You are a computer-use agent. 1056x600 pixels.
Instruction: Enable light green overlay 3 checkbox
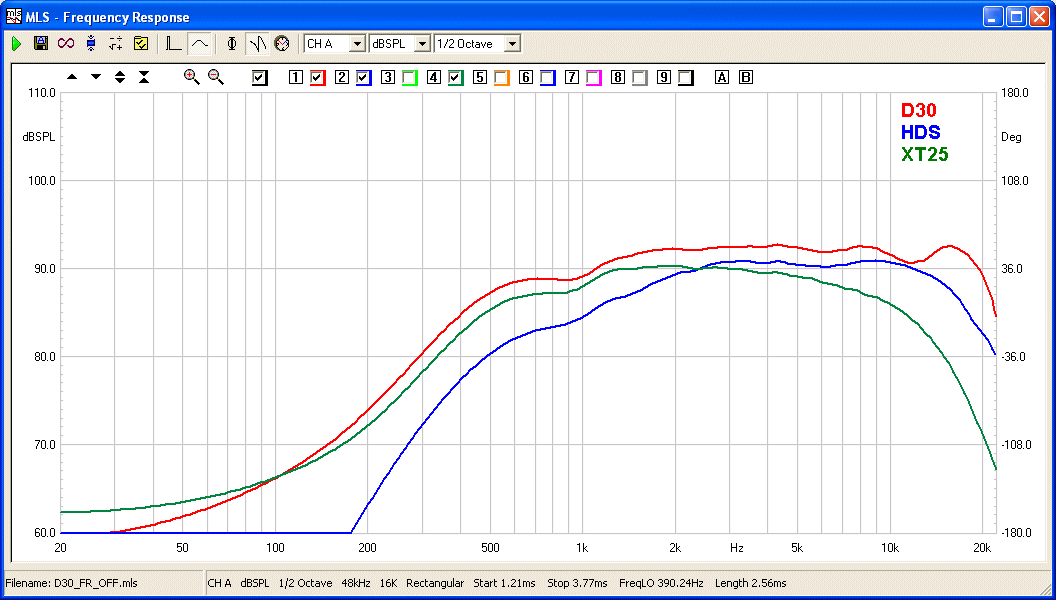(409, 78)
